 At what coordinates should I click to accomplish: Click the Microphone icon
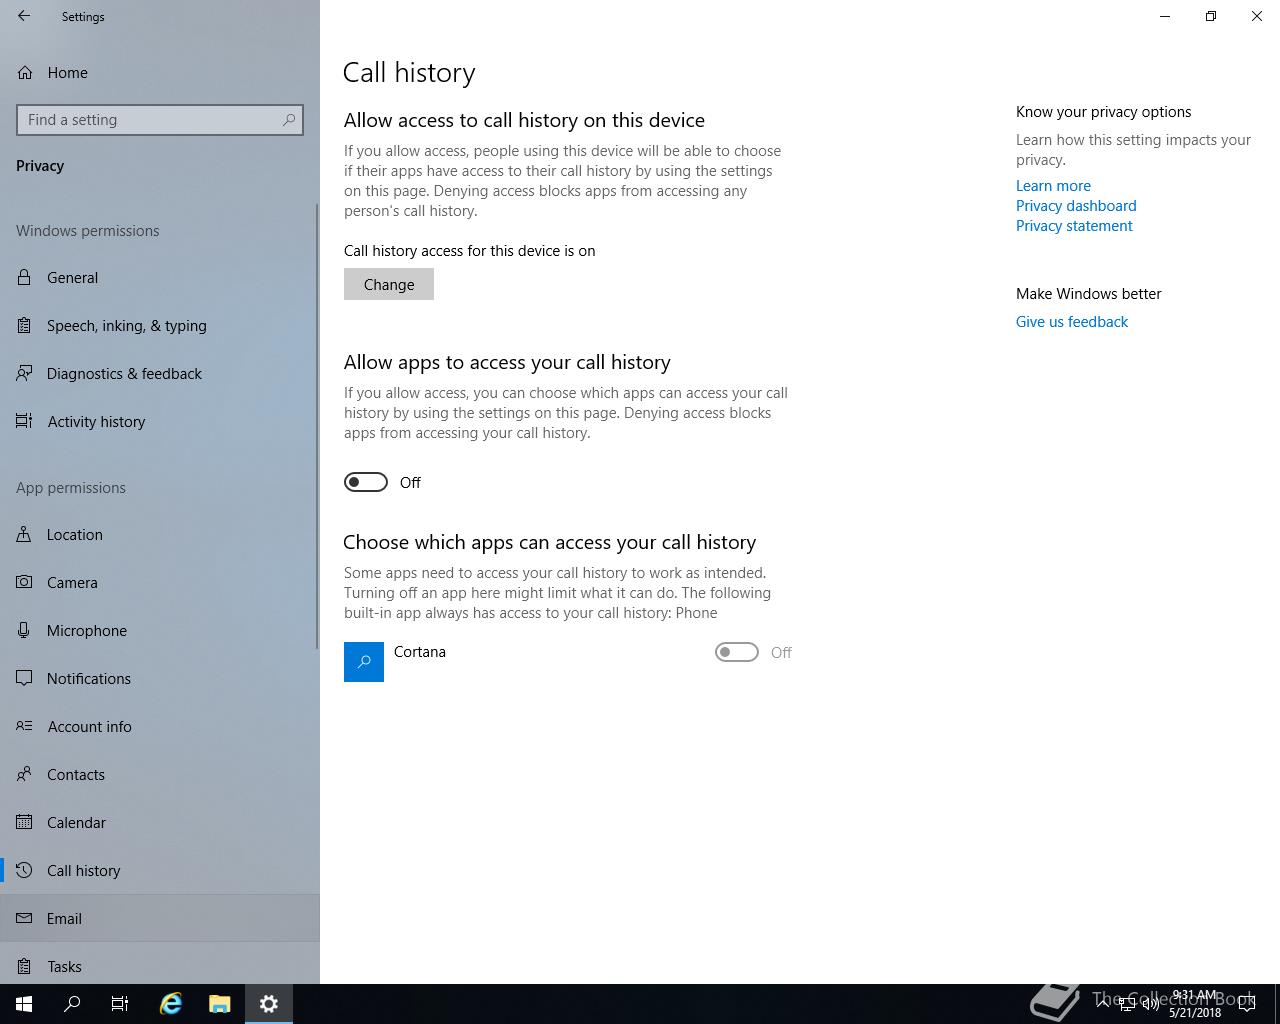point(24,630)
